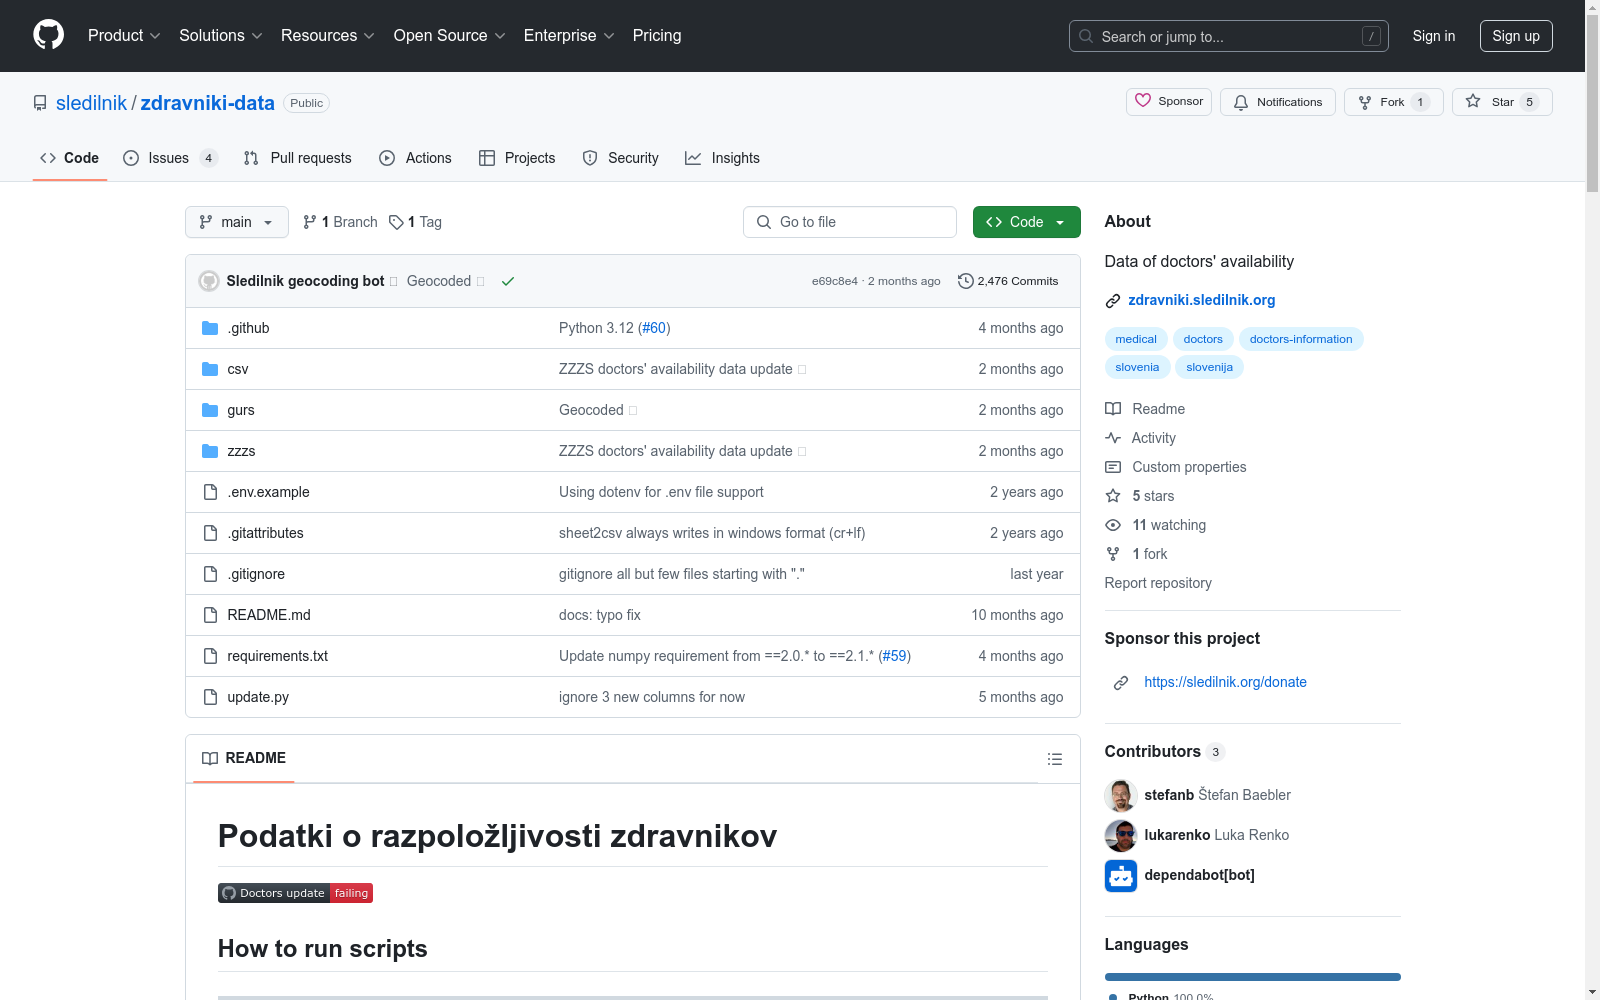
Task: Click the Go to file input
Action: 850,222
